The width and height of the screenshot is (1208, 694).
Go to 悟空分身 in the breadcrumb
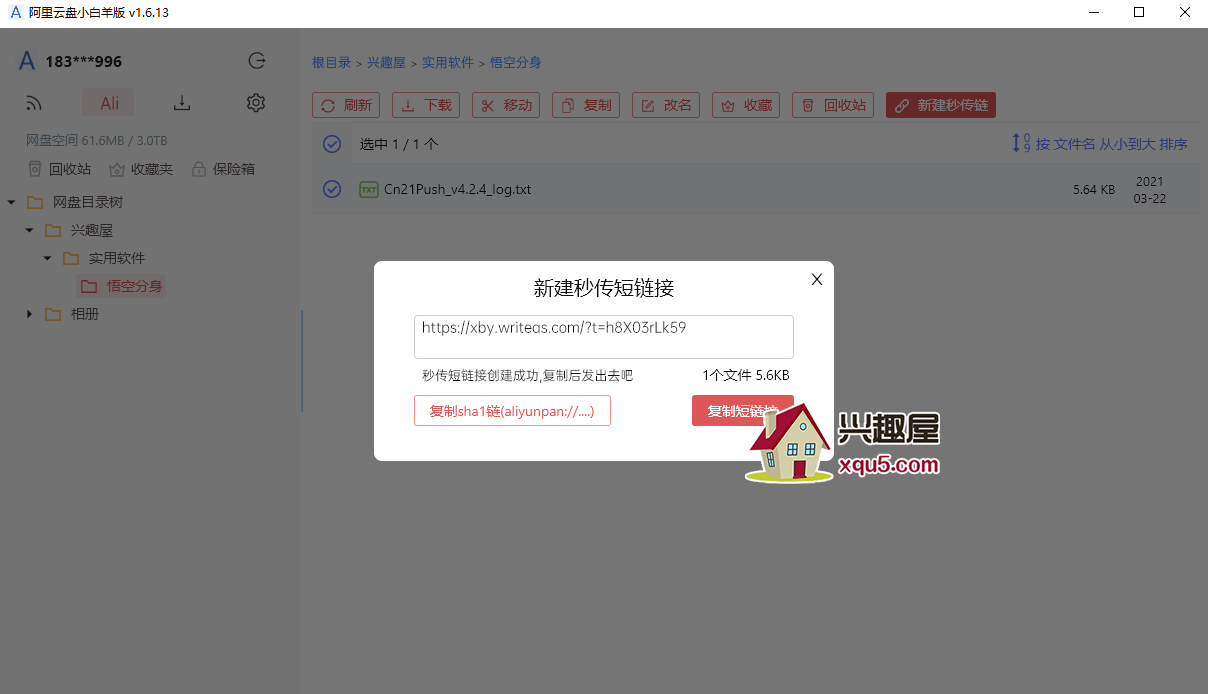[515, 62]
